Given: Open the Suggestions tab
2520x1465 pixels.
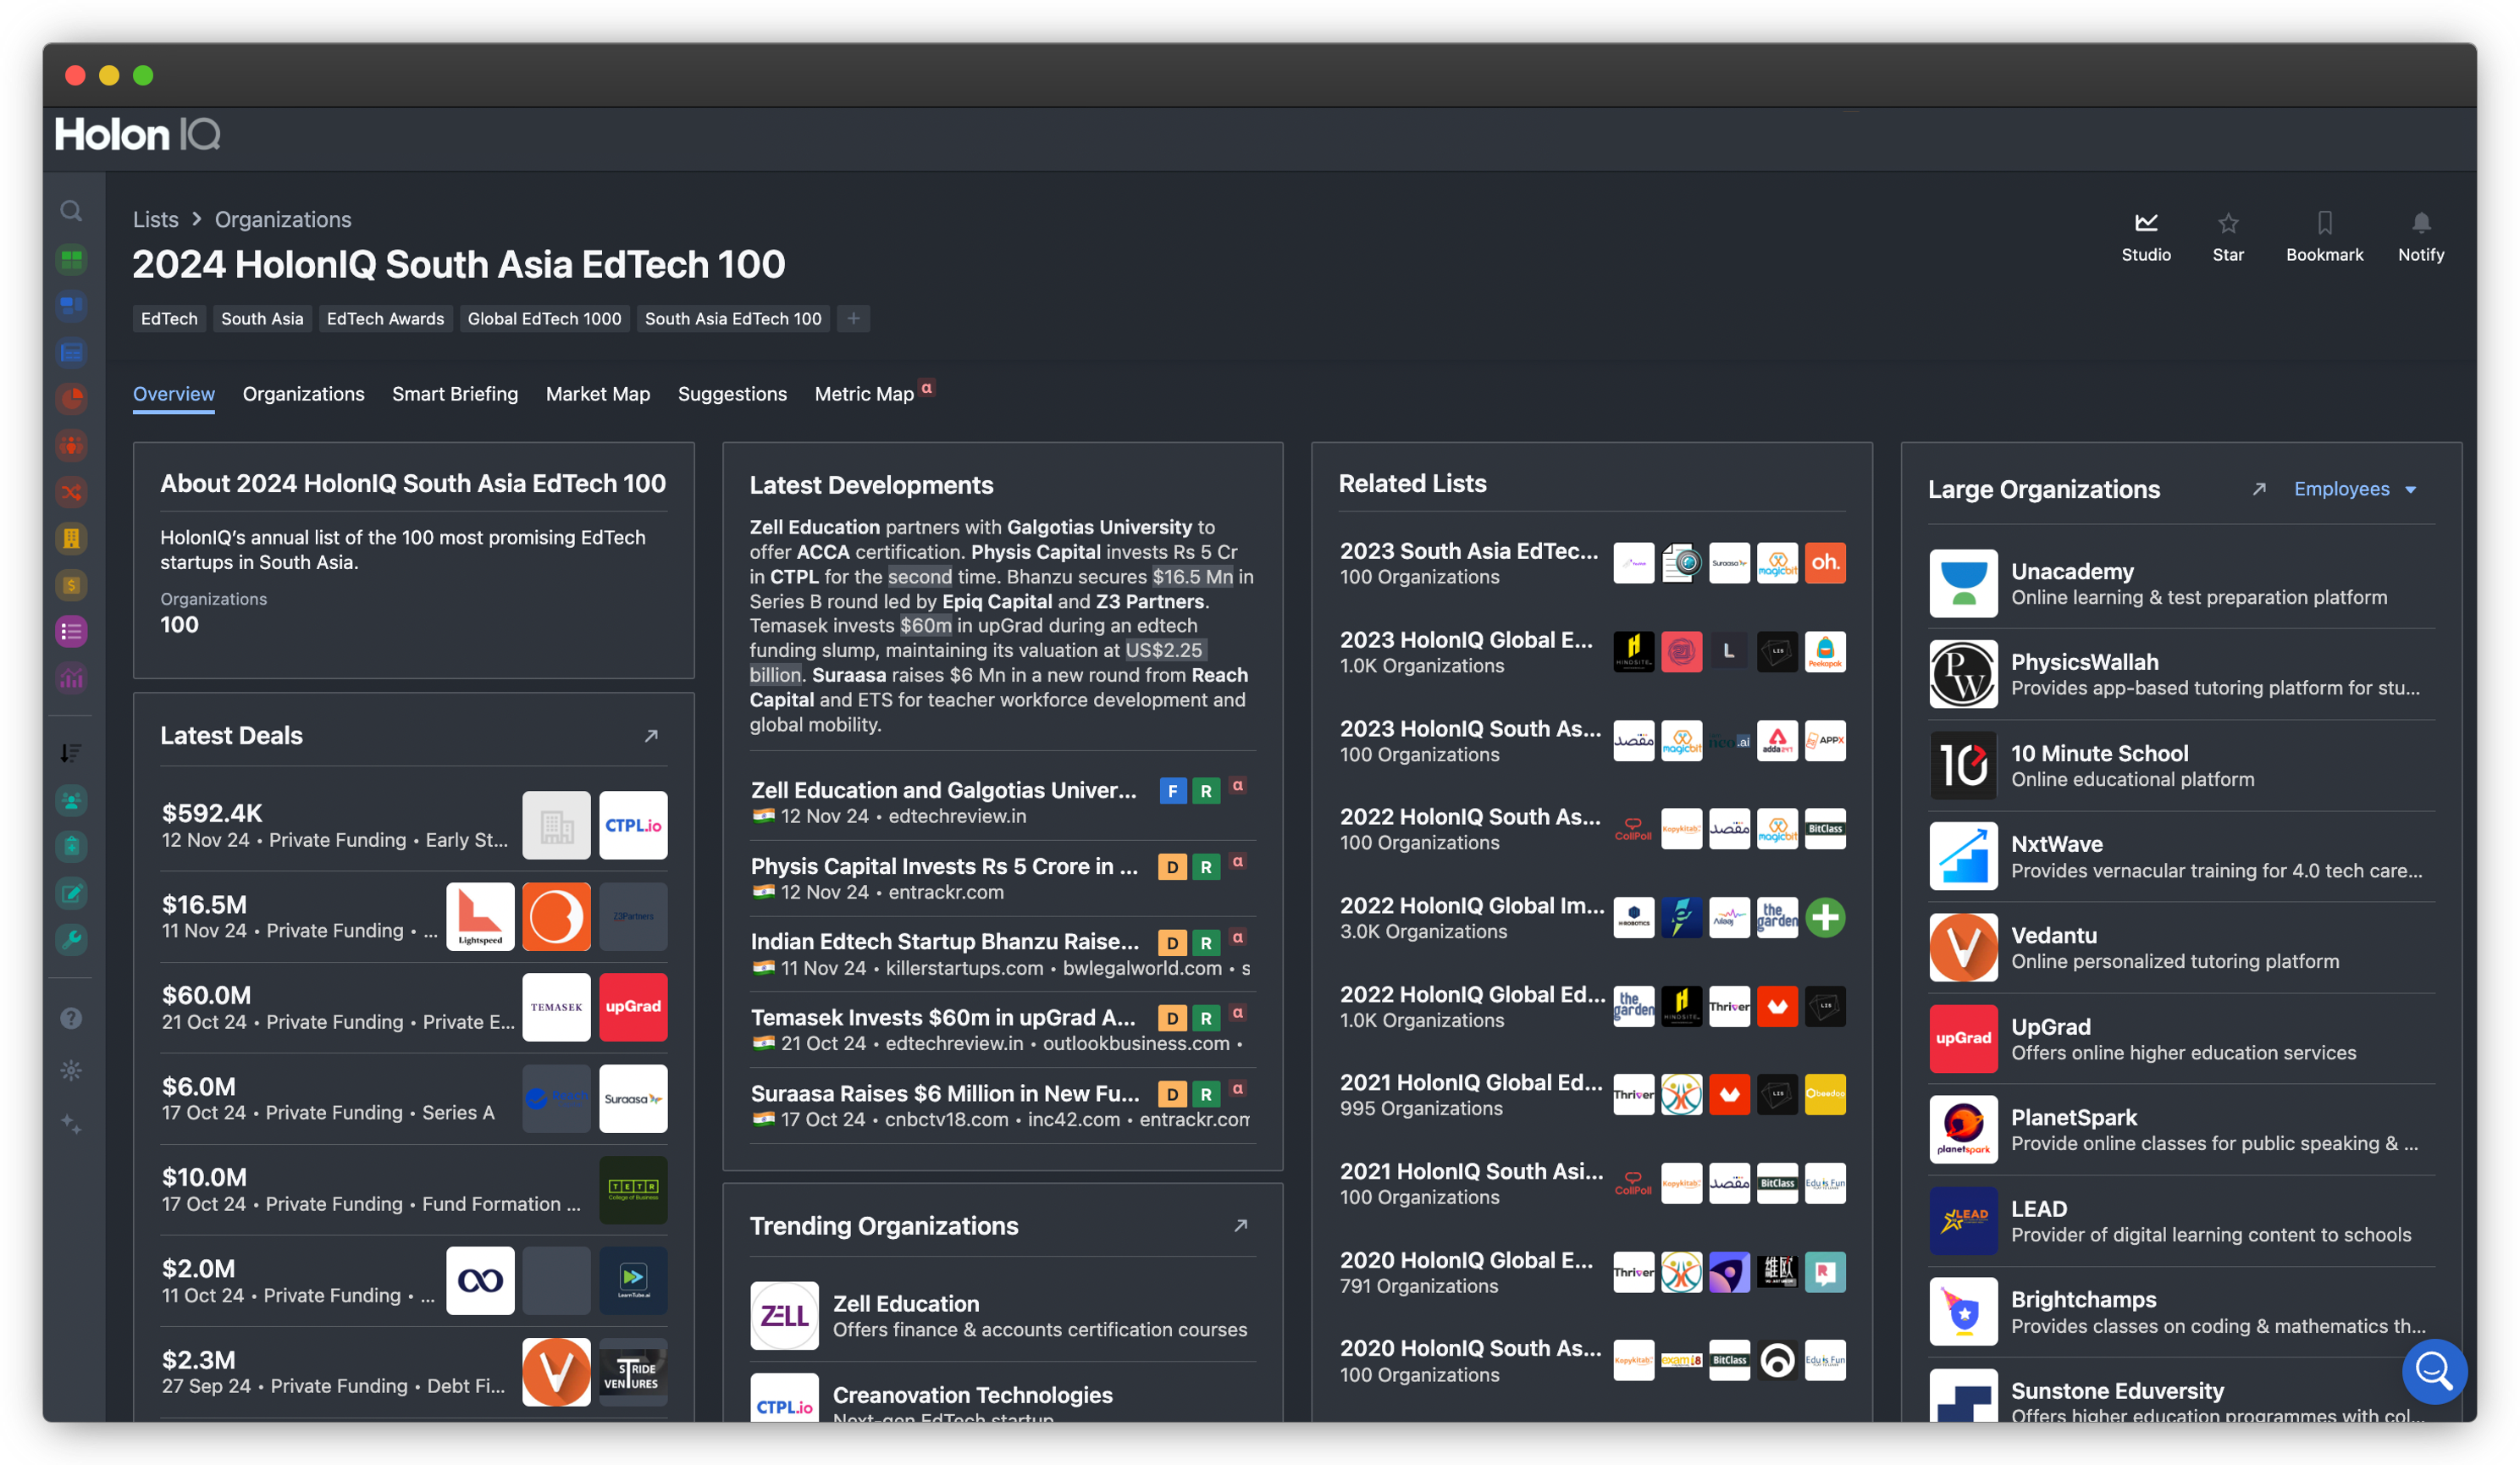Looking at the screenshot, I should click(732, 394).
